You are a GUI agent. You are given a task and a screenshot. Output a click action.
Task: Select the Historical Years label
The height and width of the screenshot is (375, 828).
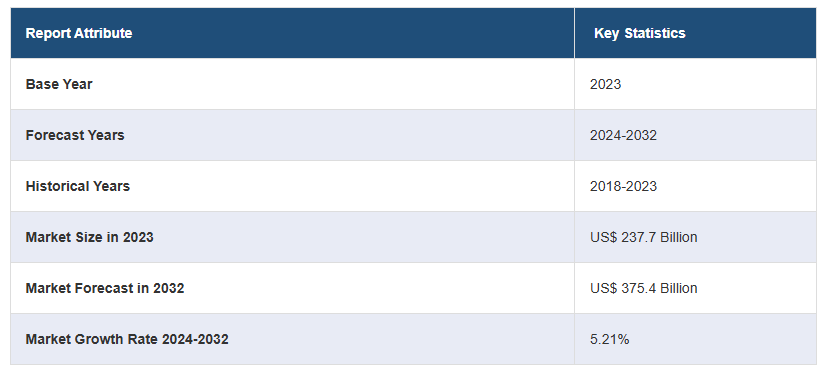[x=78, y=186]
